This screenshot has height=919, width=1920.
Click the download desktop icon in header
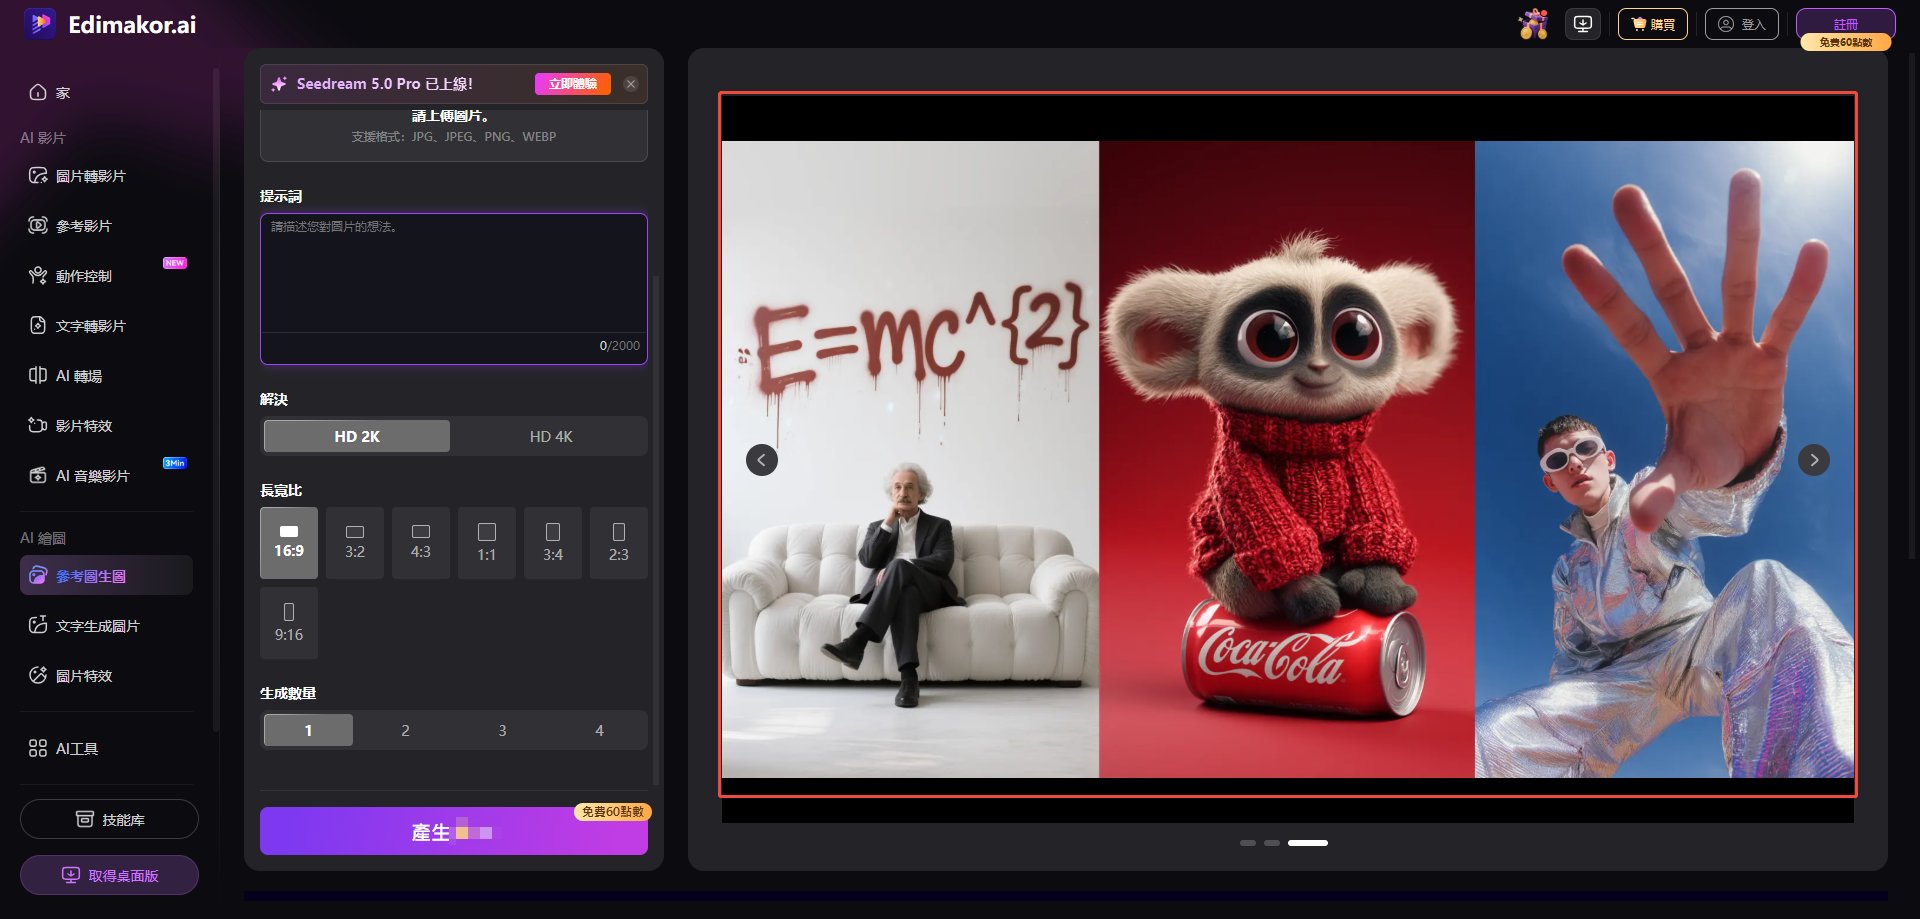(x=1583, y=24)
